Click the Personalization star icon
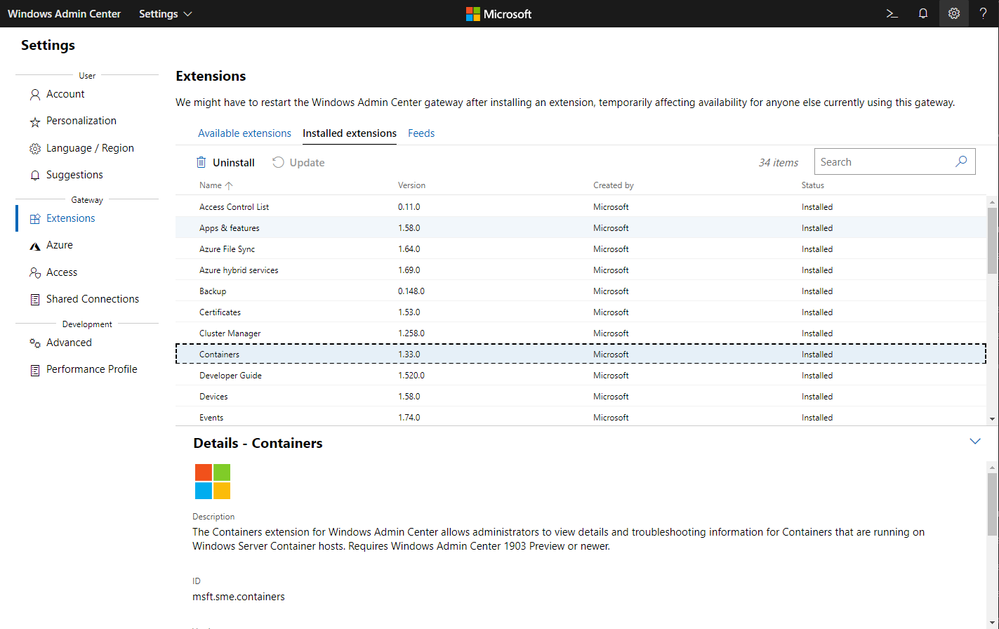This screenshot has width=999, height=629. pyautogui.click(x=35, y=121)
